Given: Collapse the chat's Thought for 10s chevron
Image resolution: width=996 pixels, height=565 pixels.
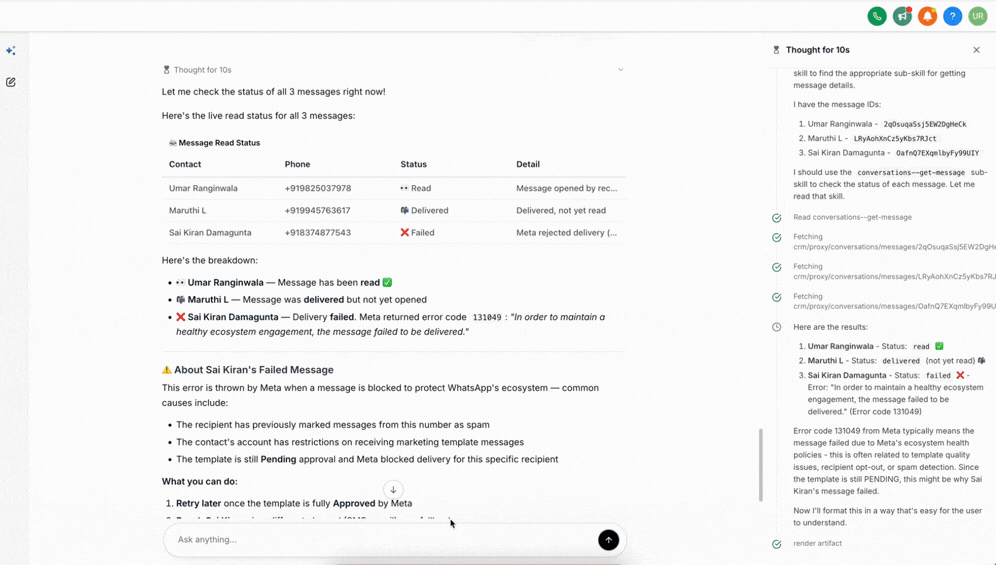Looking at the screenshot, I should coord(620,70).
